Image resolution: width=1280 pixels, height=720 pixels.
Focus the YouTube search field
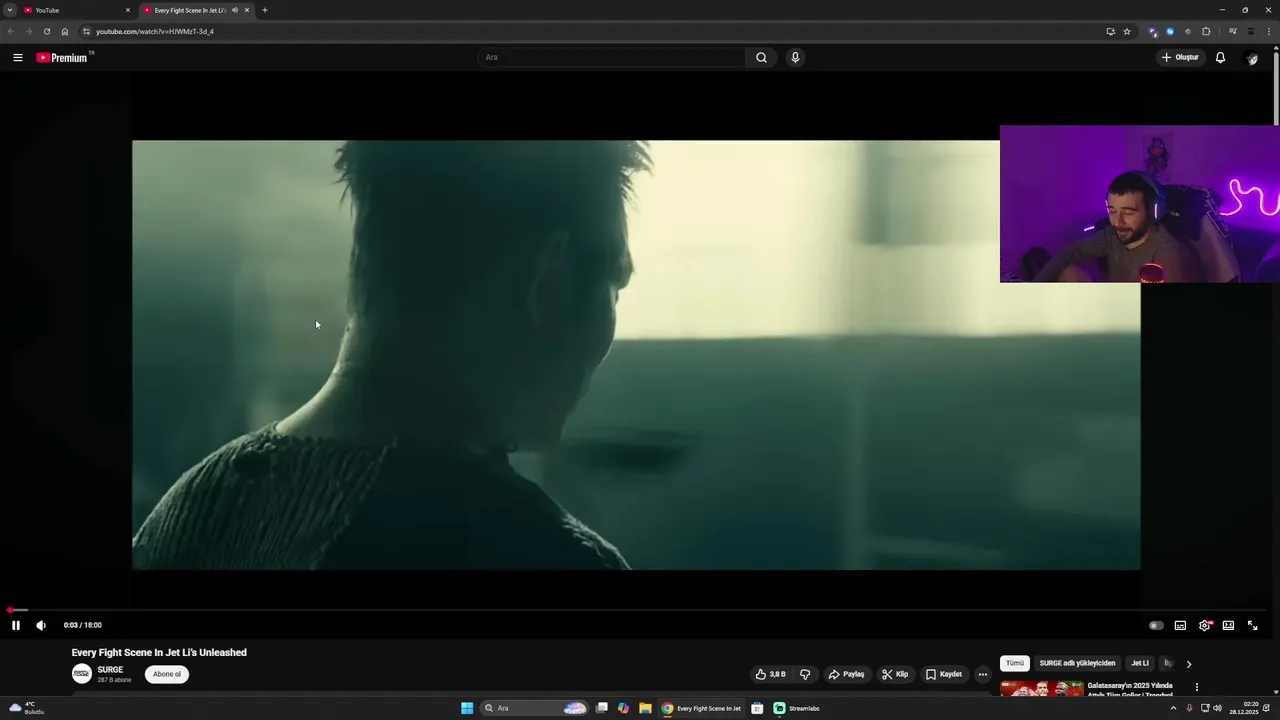612,57
